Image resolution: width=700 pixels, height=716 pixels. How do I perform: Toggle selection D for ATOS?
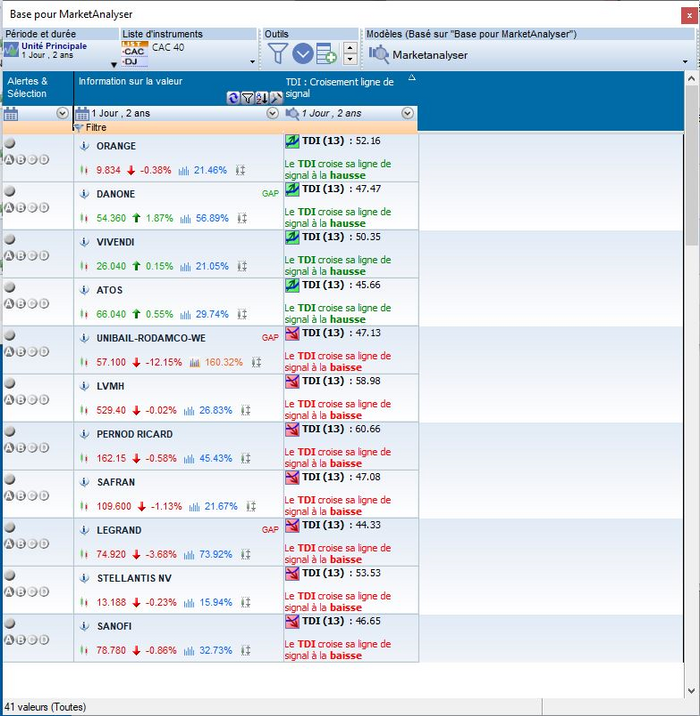point(44,304)
